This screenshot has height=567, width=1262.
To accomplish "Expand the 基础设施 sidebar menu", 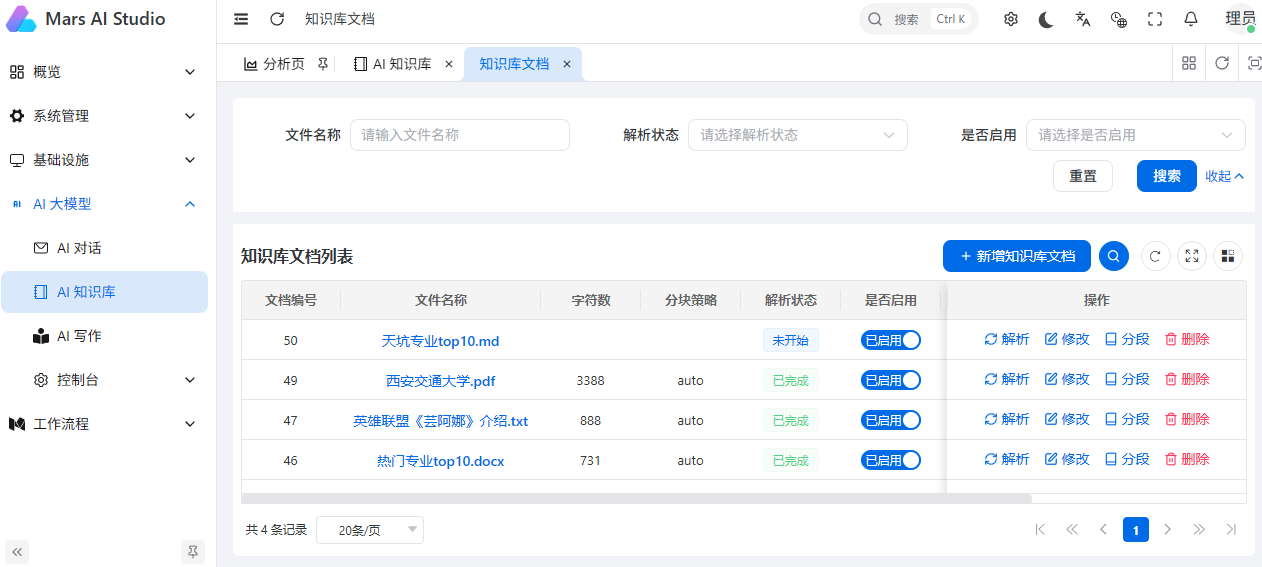I will (104, 160).
